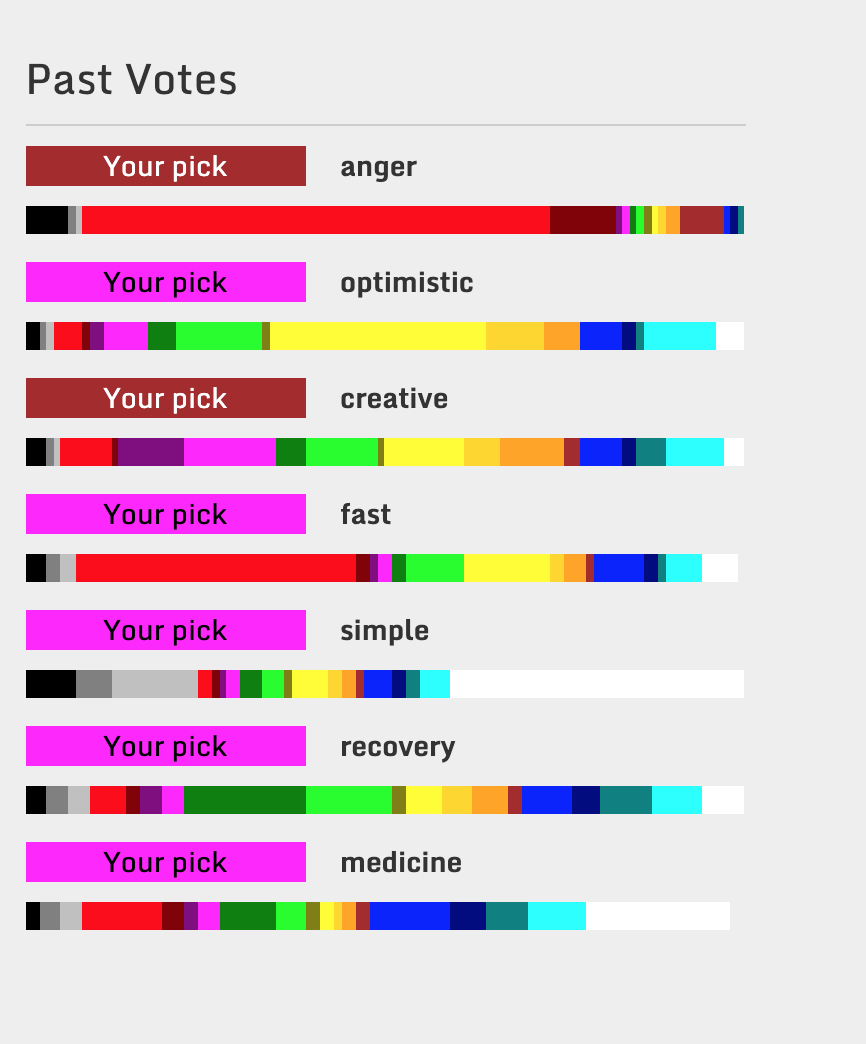Click the magenta "Your pick" box for optimistic
Image resolution: width=866 pixels, height=1044 pixels.
tap(166, 282)
